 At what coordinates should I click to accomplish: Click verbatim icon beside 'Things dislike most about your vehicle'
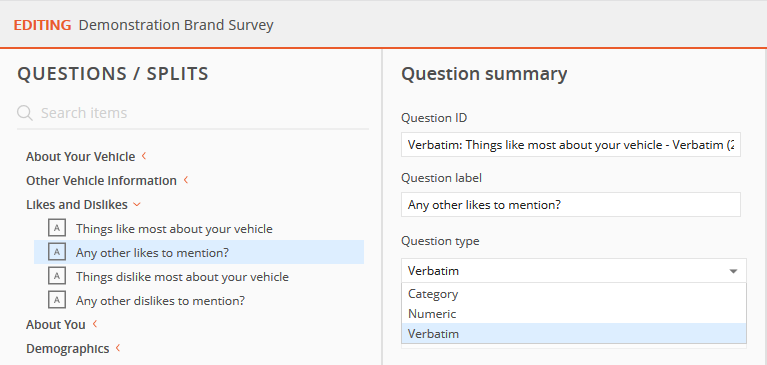57,276
